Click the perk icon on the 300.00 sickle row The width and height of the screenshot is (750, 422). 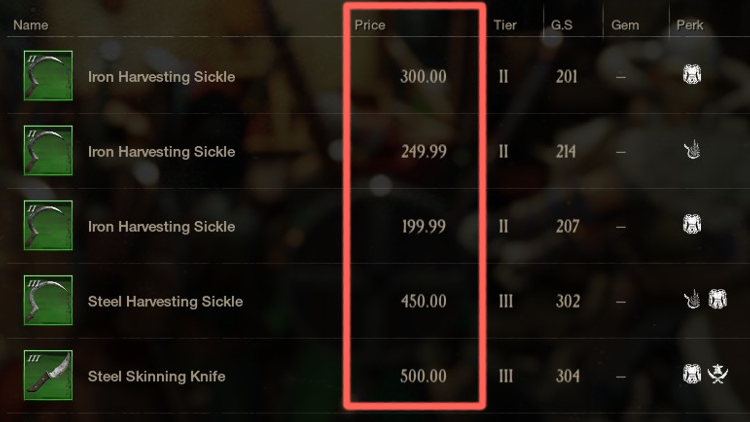tap(690, 76)
